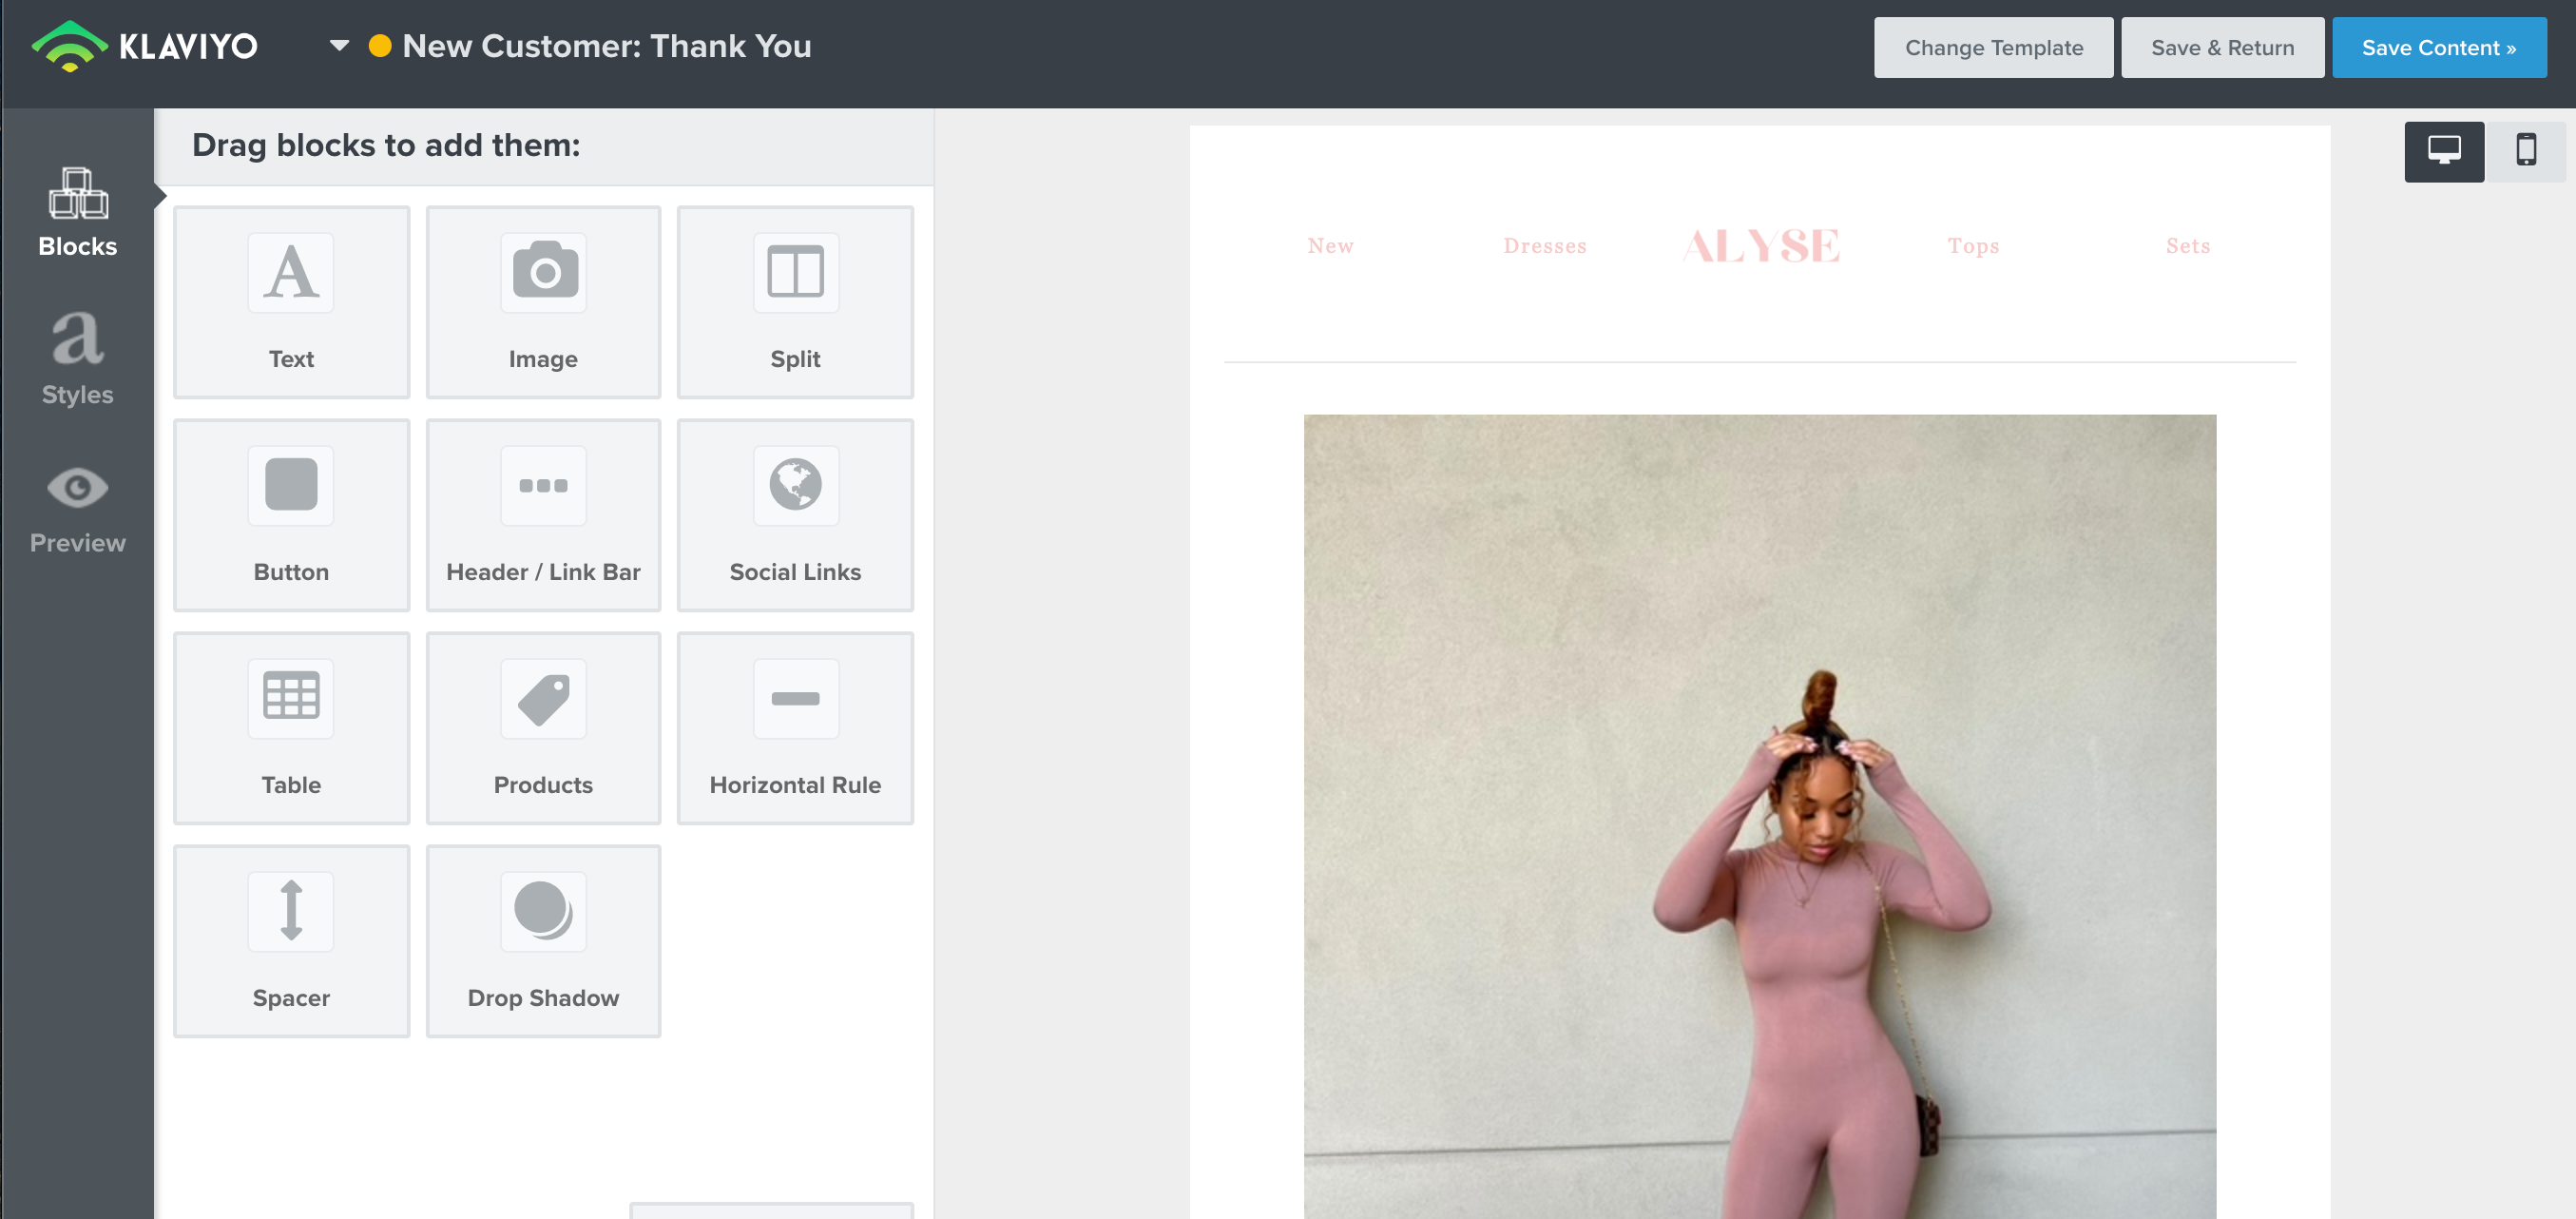Screen dimensions: 2576x1219
Task: Select the Social Links globe icon
Action: coord(796,485)
